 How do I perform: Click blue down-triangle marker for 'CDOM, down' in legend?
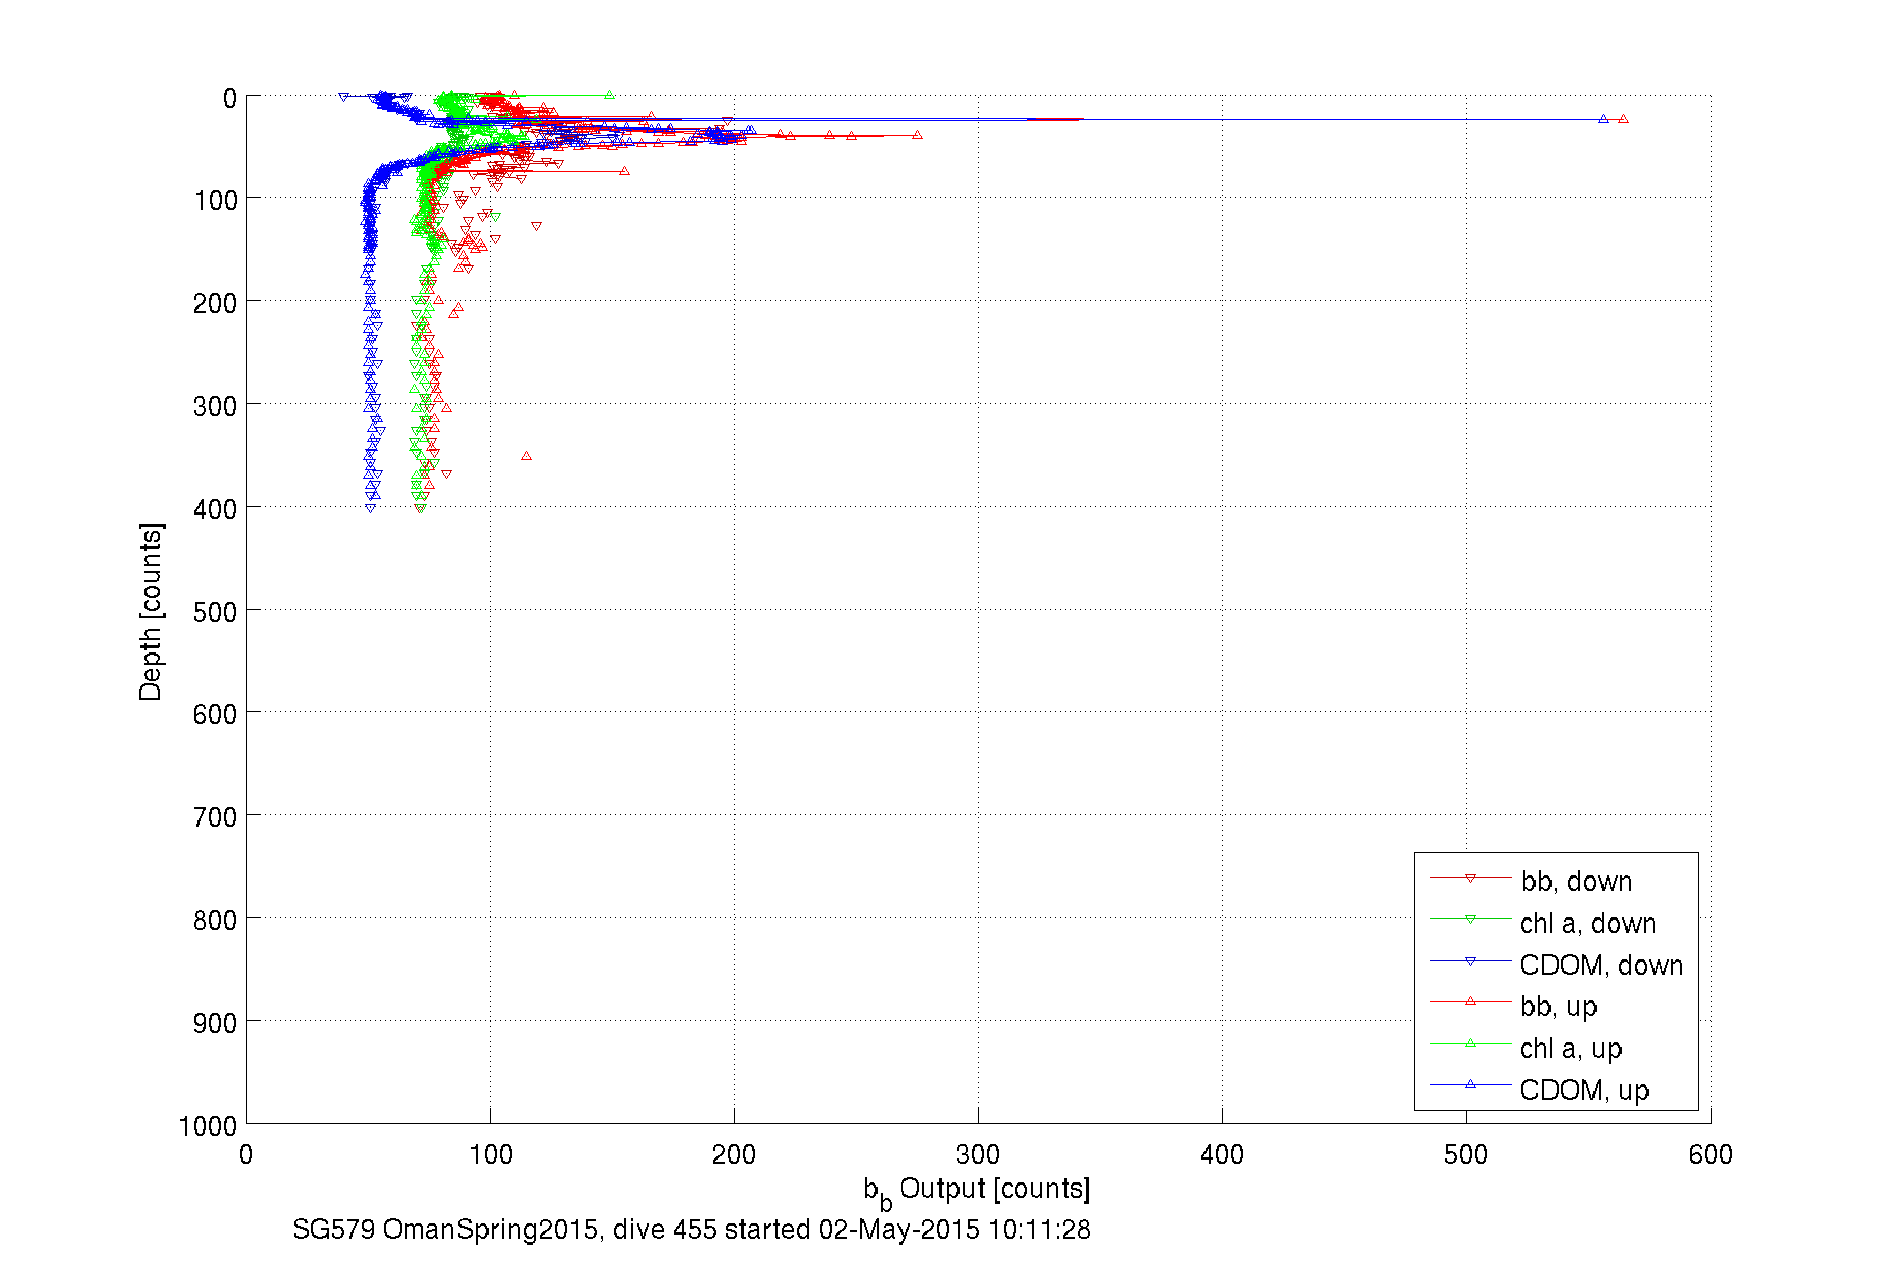pos(1470,961)
